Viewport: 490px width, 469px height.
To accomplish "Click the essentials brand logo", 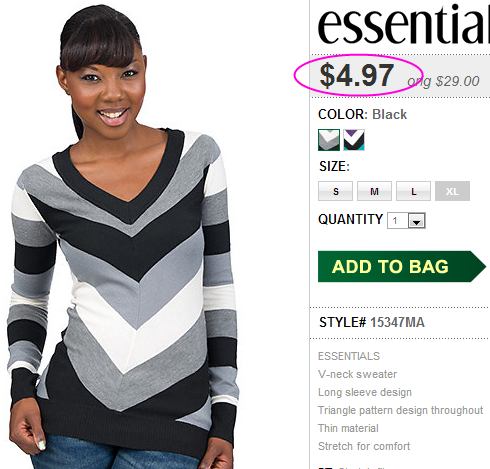I will pos(403,25).
